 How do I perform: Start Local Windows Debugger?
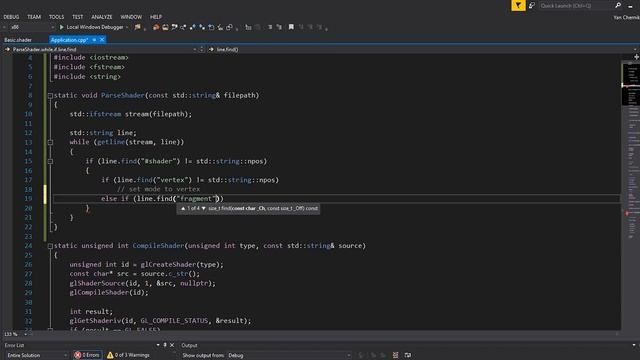(91, 27)
